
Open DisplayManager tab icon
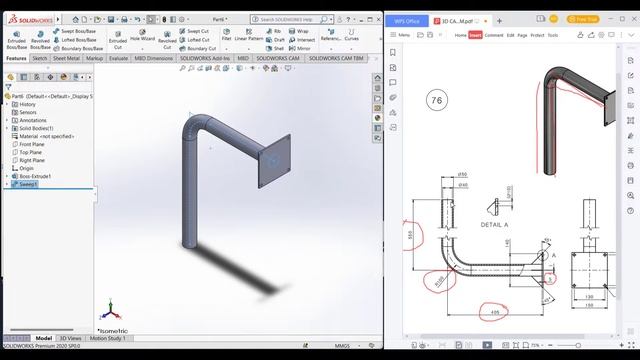pos(63,77)
